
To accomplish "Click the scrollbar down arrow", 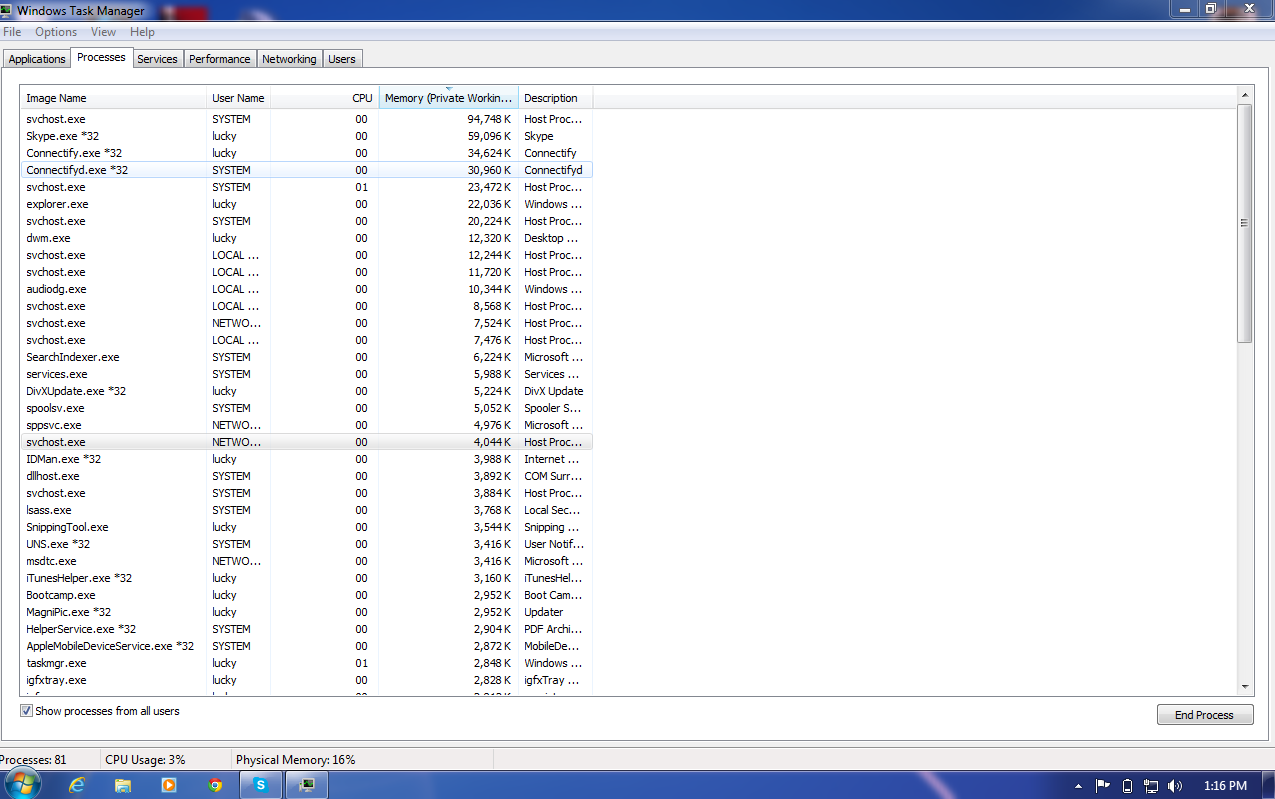I will click(1245, 686).
